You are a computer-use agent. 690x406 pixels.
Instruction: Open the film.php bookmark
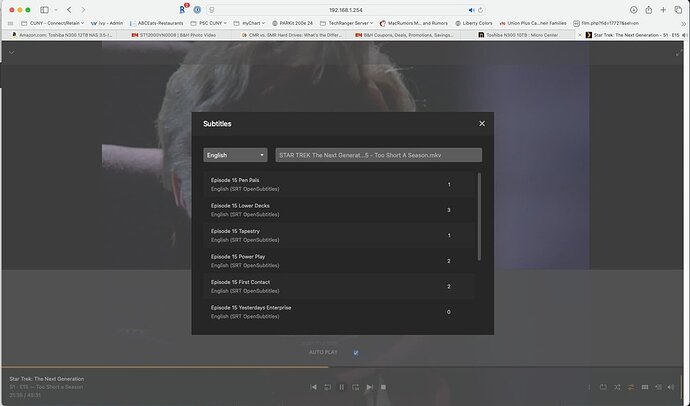[x=606, y=23]
